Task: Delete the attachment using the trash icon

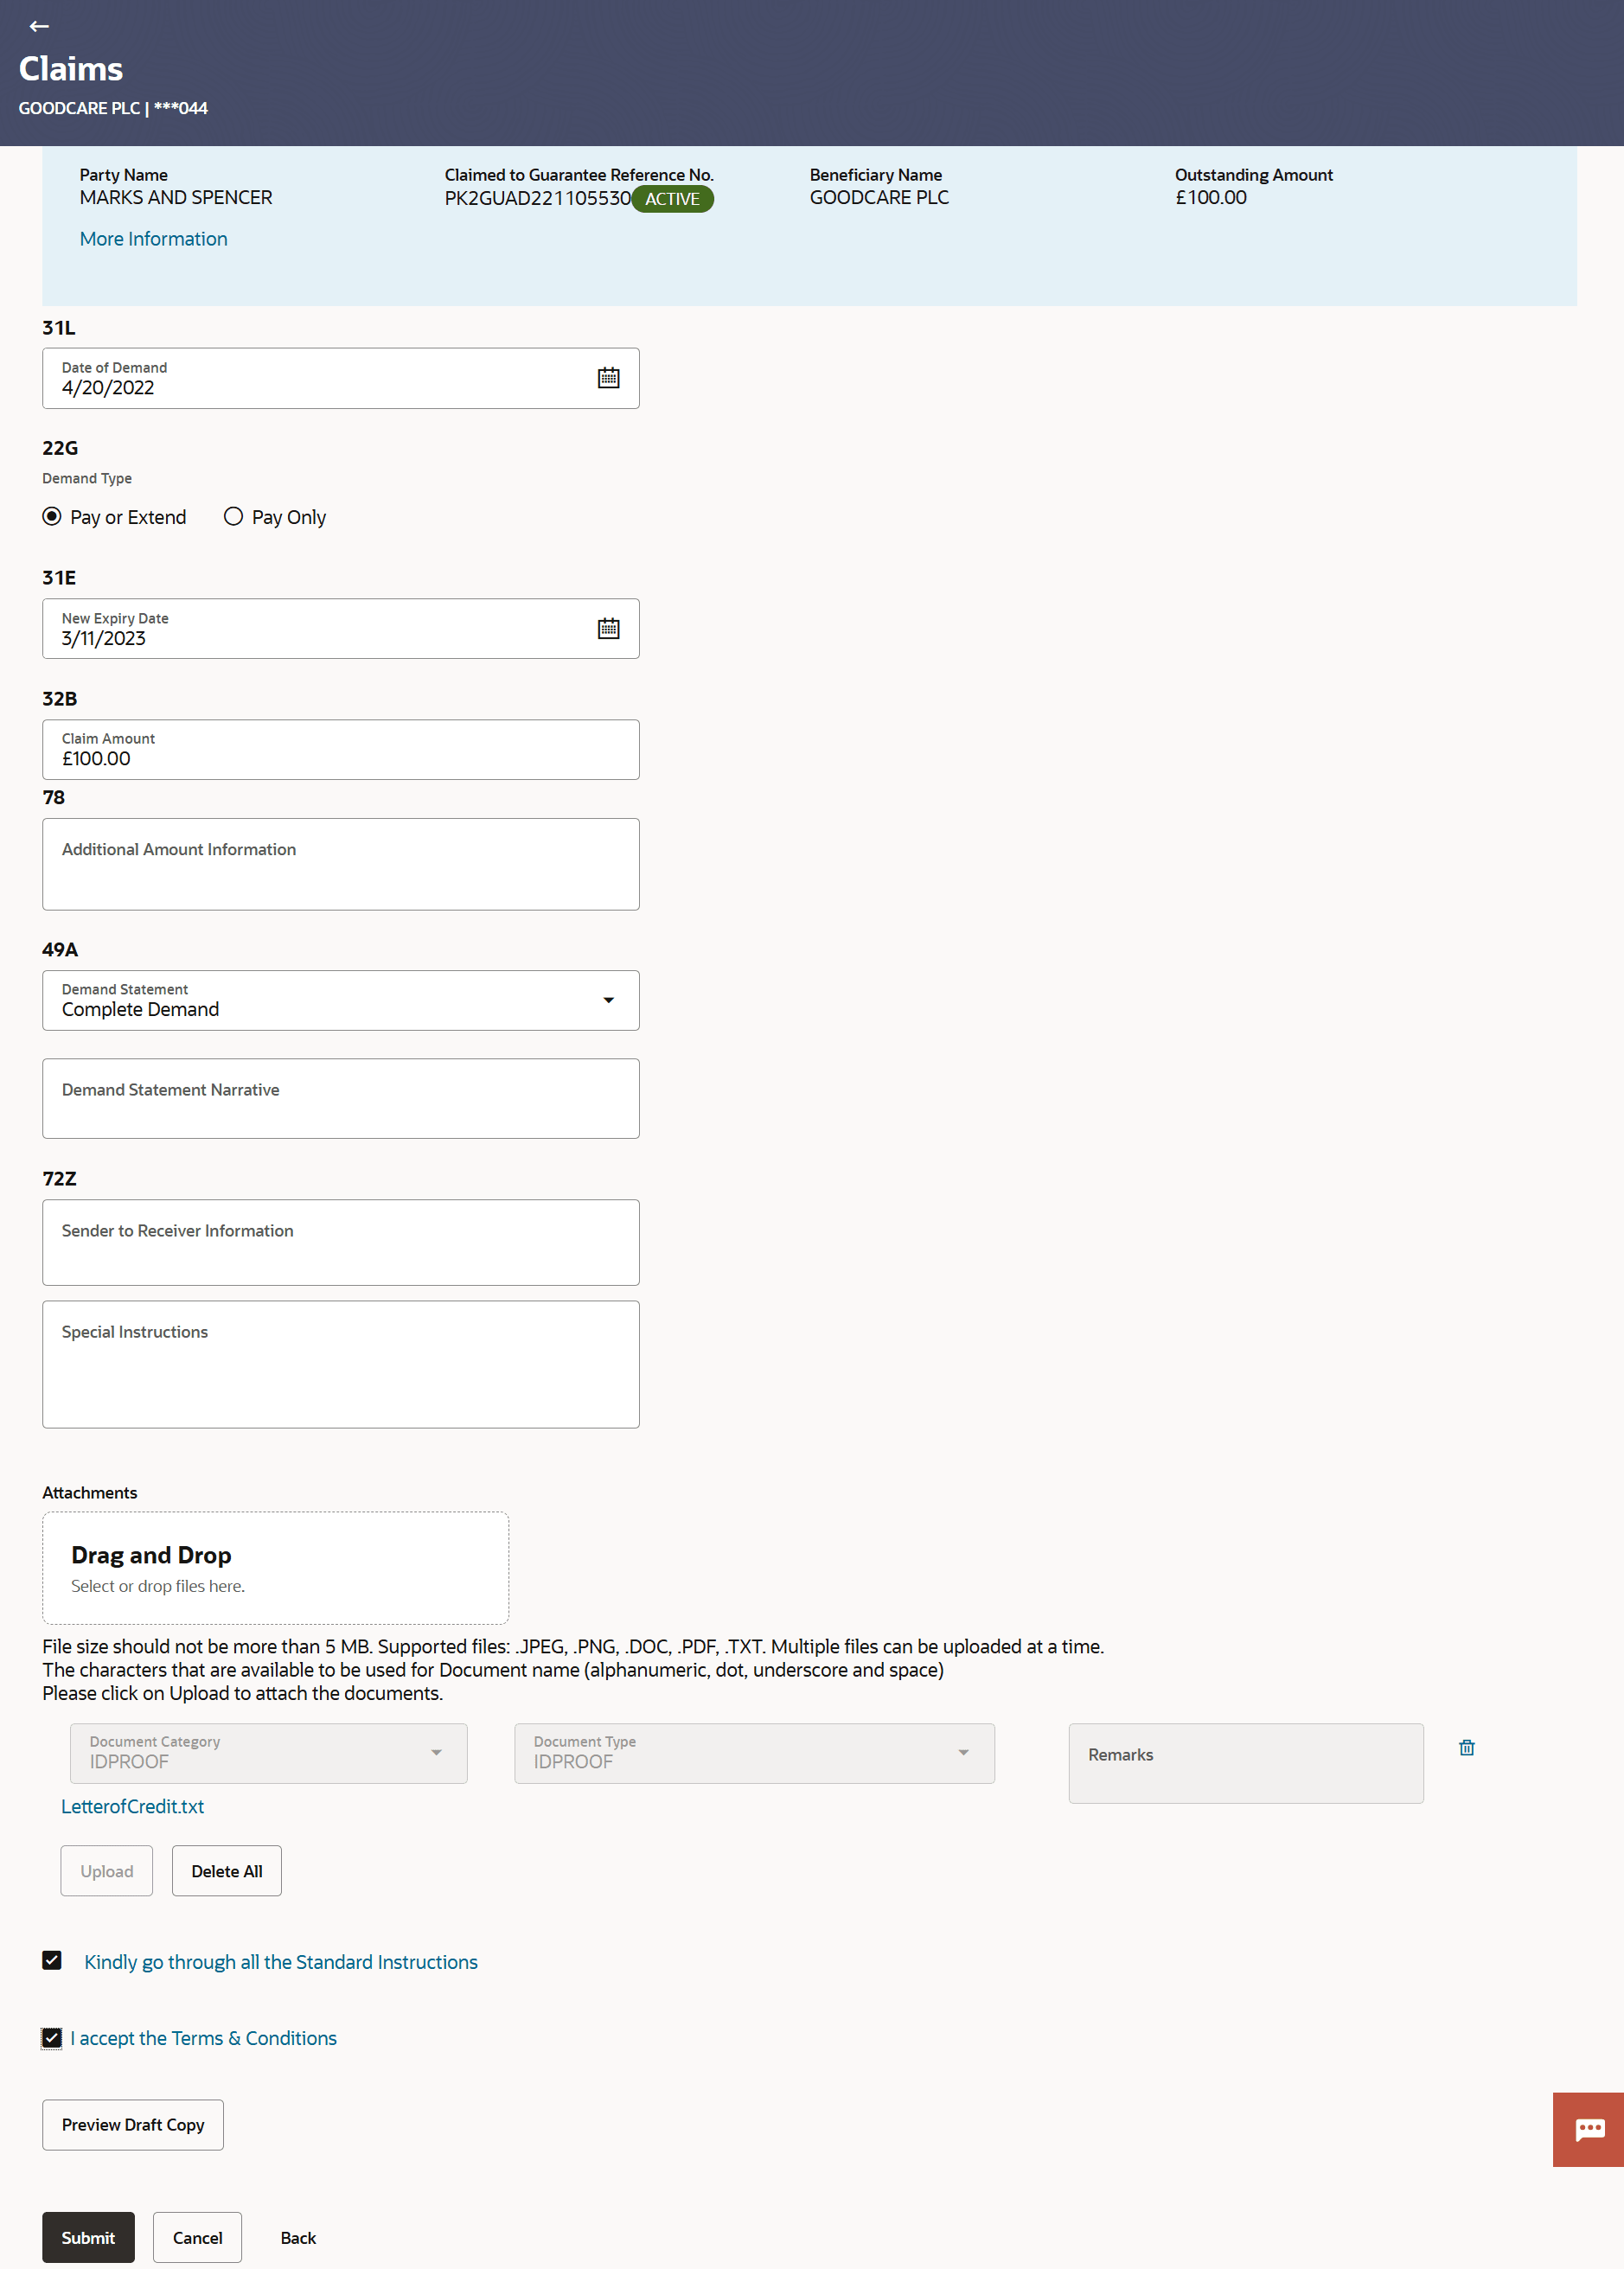Action: [x=1466, y=1748]
